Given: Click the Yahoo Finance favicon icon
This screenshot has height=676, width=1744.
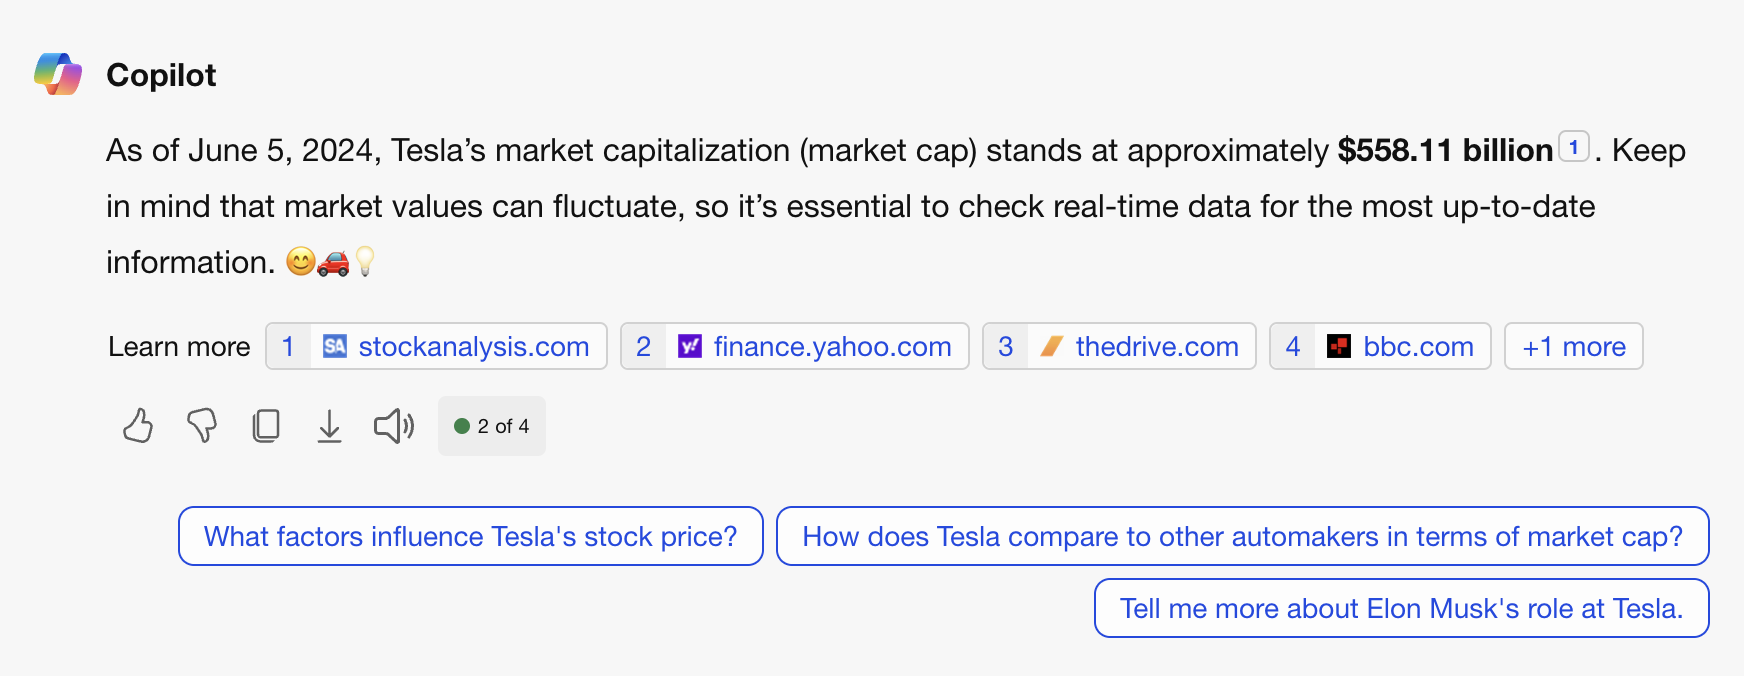Looking at the screenshot, I should point(690,346).
